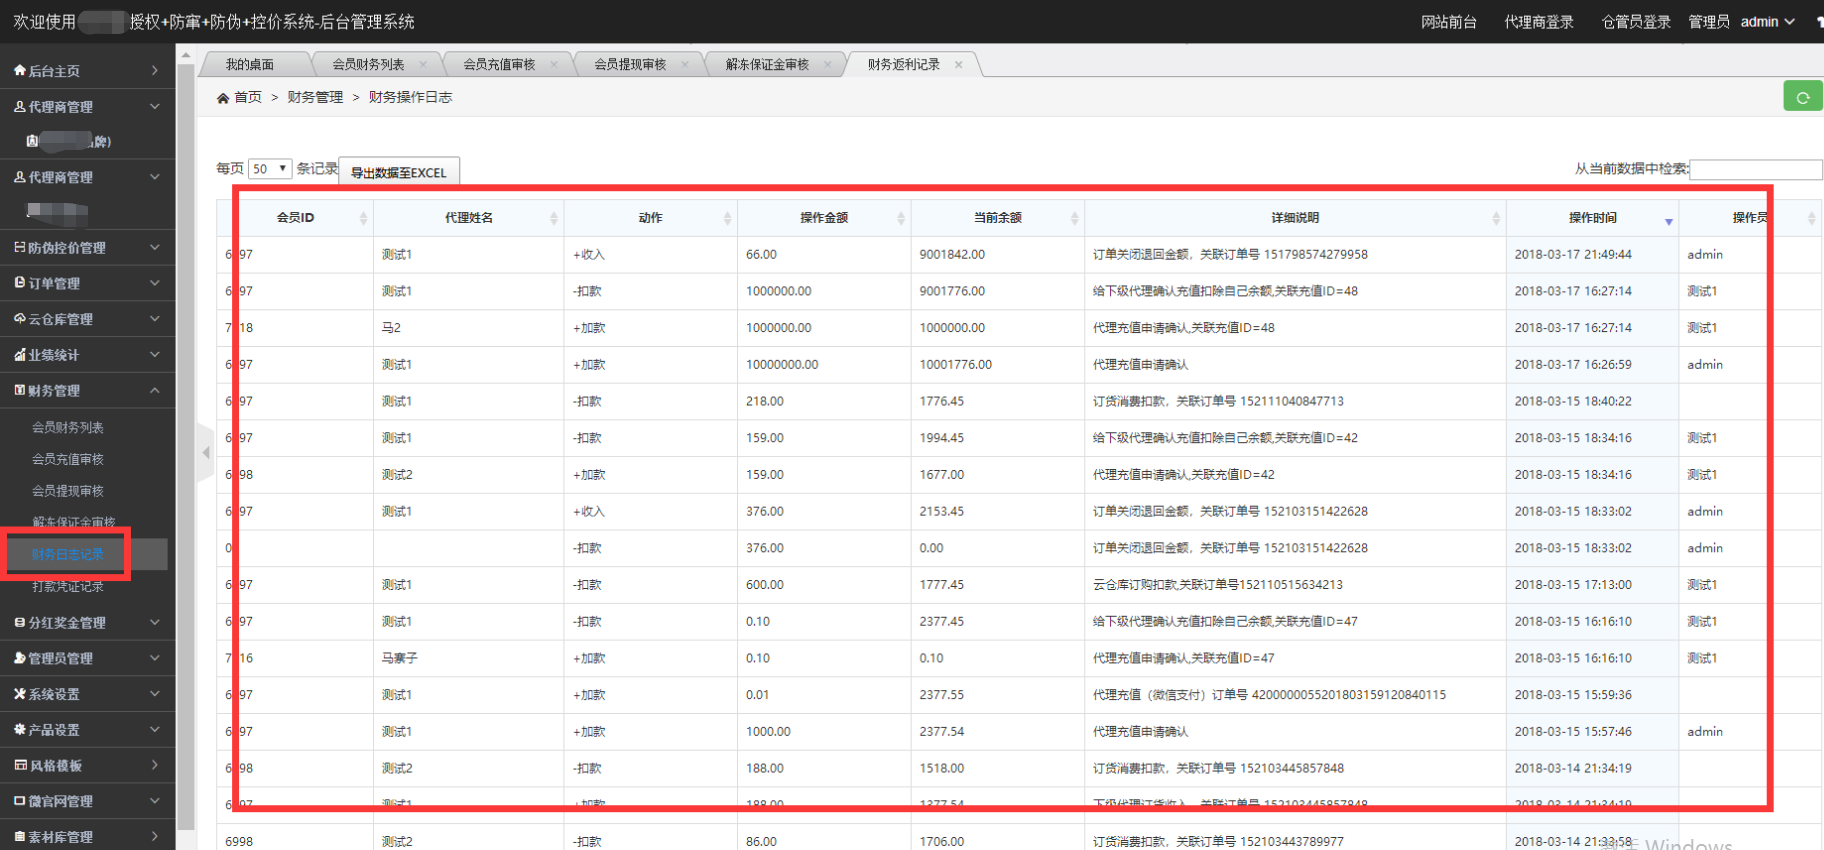Click 导出数据至EXCEL button
The image size is (1824, 850).
(x=399, y=172)
